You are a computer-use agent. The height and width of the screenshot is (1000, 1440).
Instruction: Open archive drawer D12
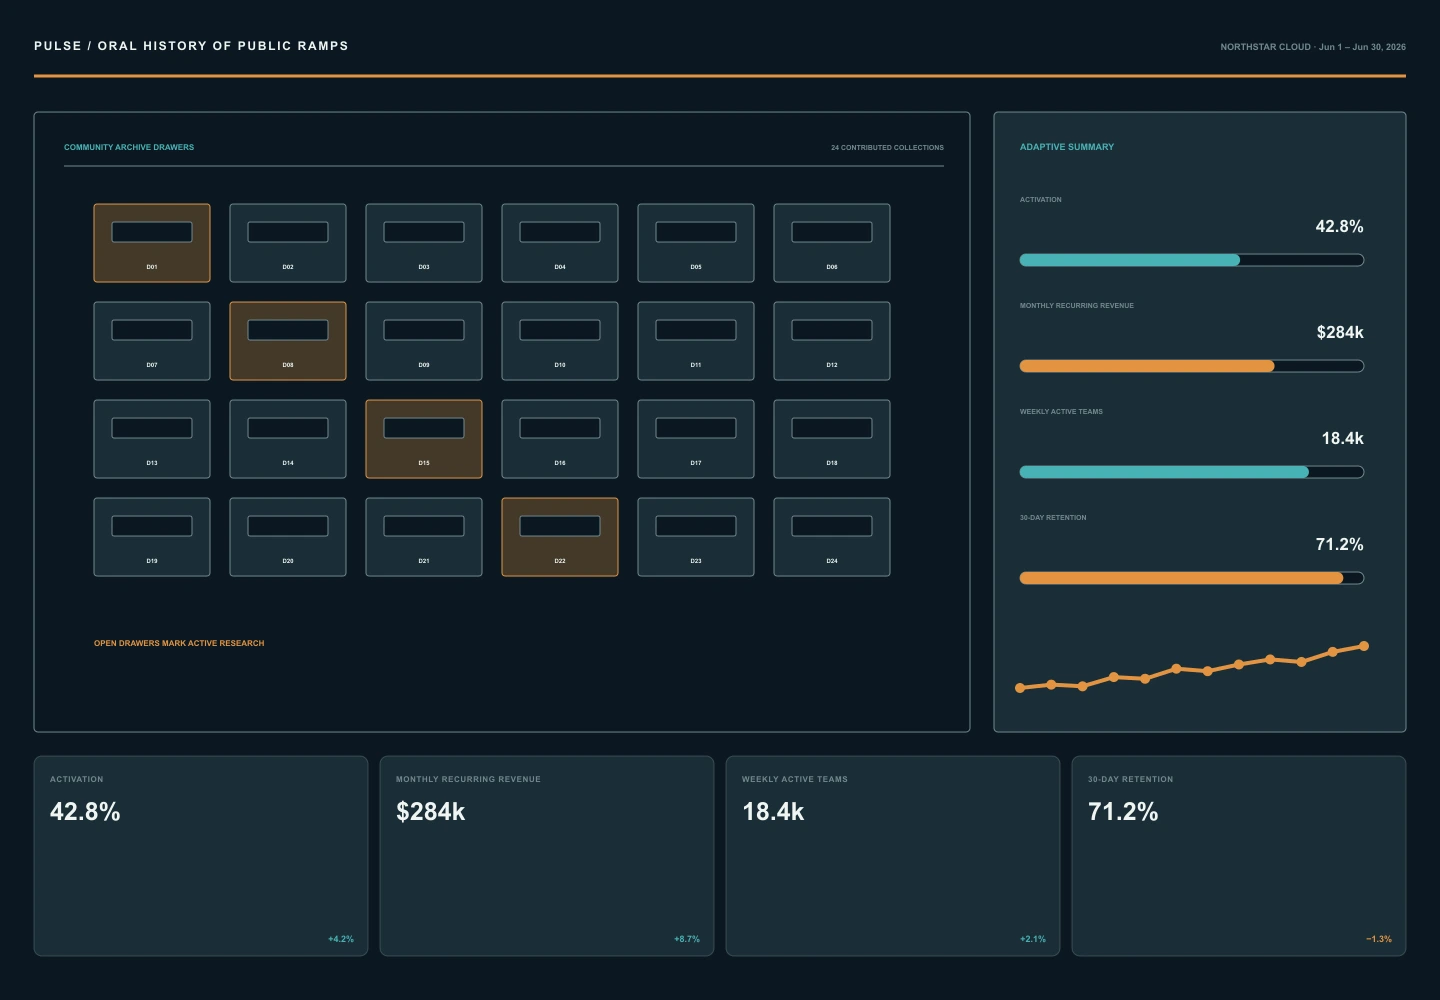[832, 341]
